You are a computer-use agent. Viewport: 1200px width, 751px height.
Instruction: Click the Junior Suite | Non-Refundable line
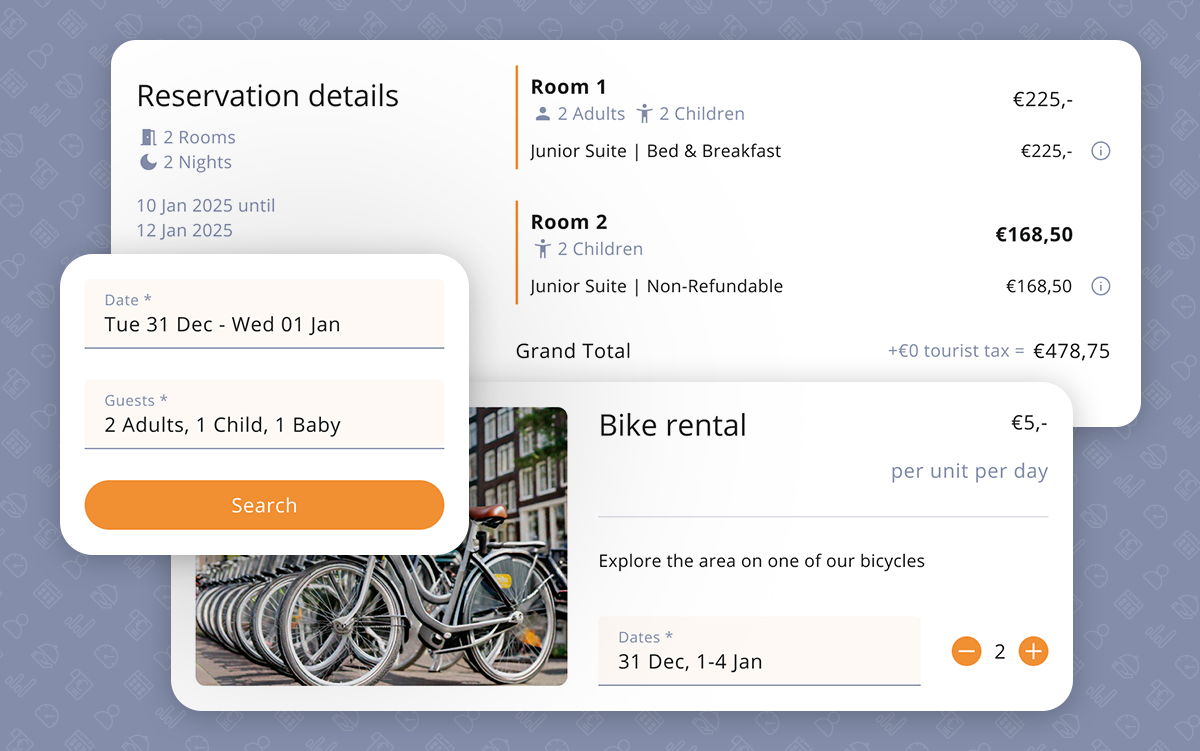point(656,287)
